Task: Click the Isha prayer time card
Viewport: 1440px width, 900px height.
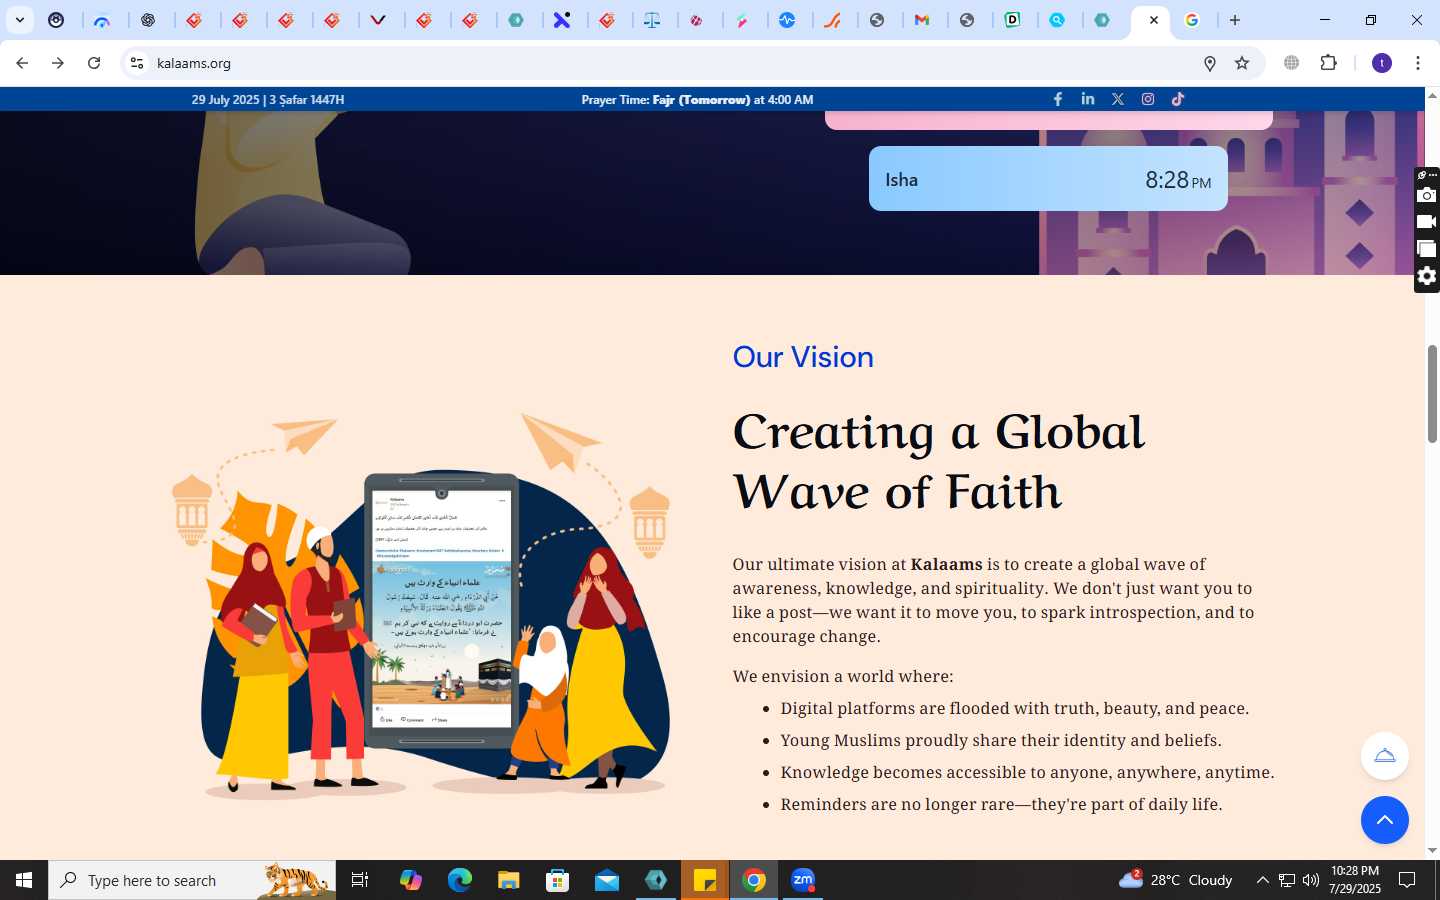Action: 1048,179
